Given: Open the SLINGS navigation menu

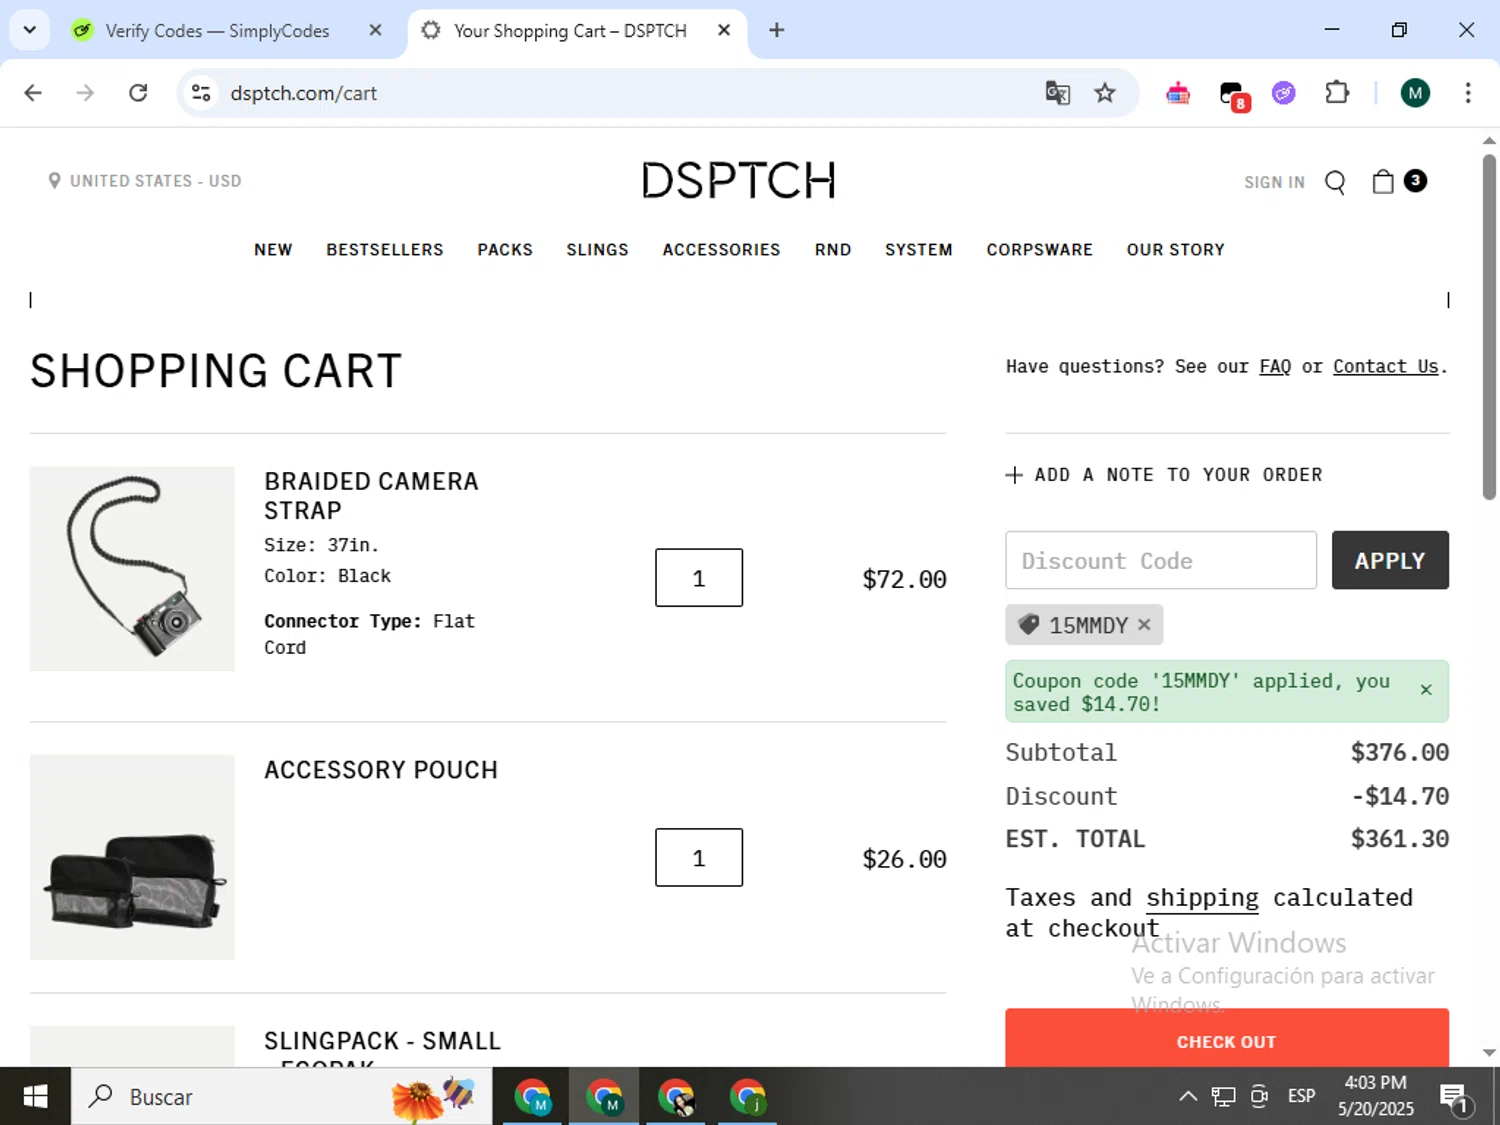Looking at the screenshot, I should 597,250.
